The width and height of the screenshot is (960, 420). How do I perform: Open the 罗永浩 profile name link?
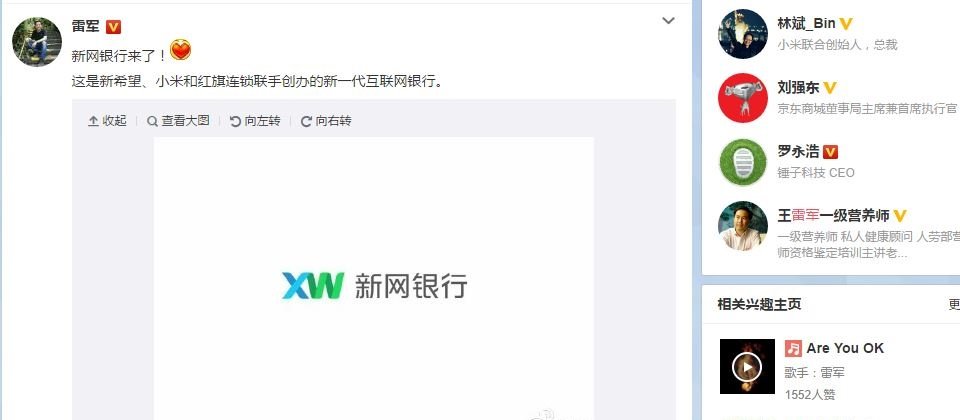(798, 151)
